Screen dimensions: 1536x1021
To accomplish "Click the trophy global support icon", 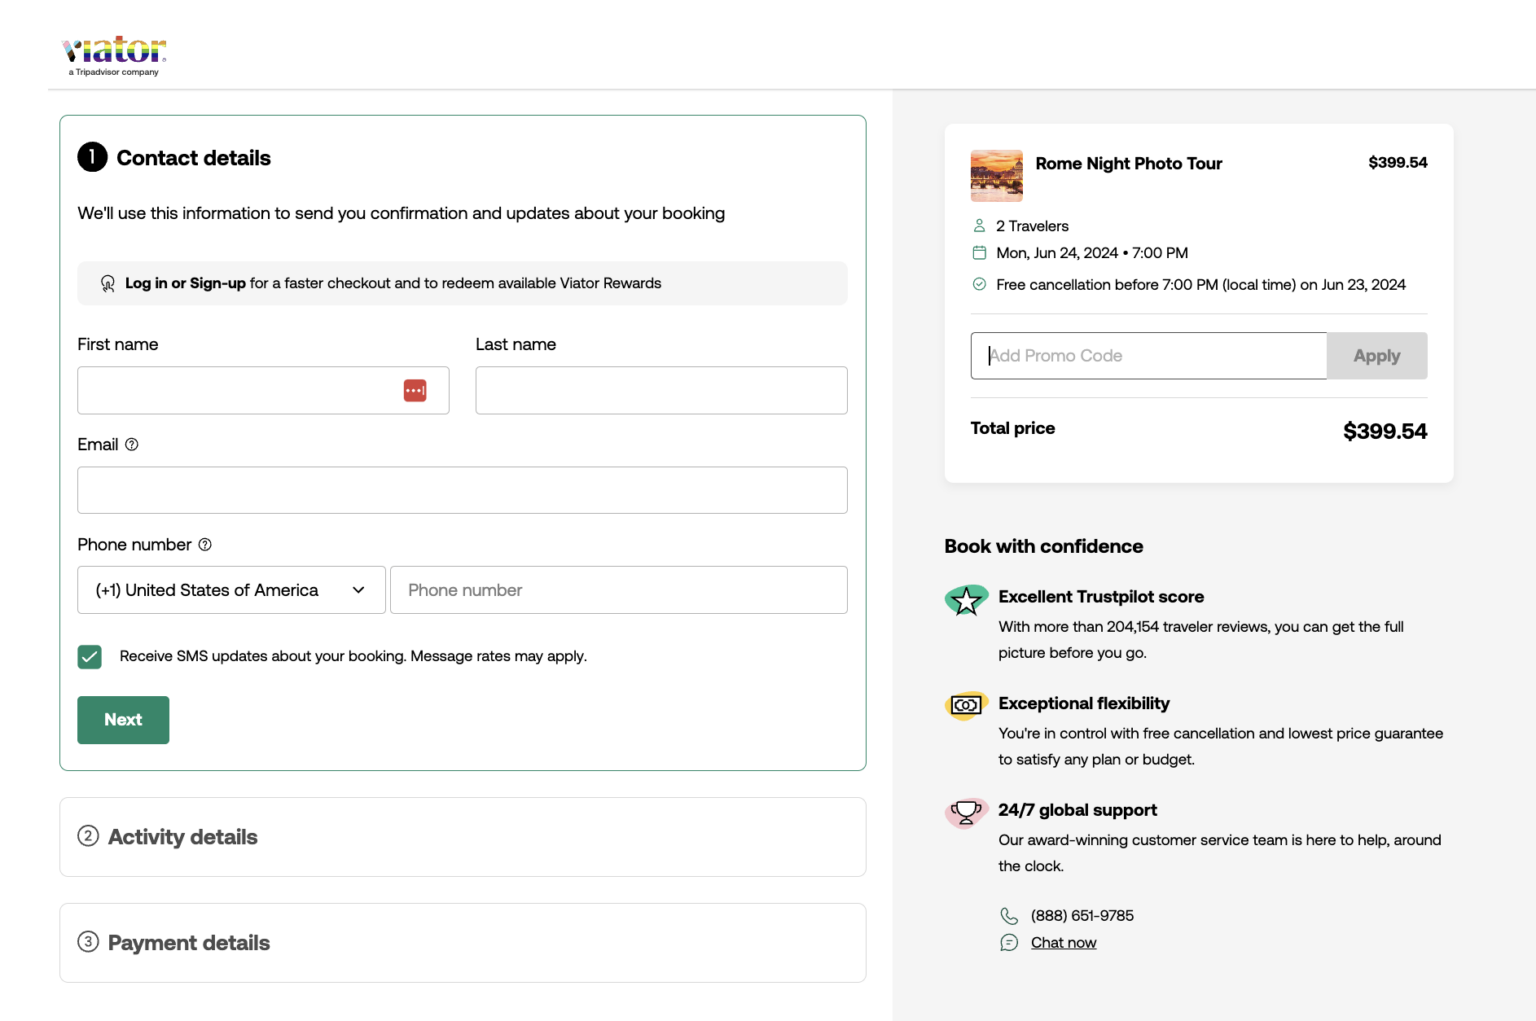I will point(966,812).
